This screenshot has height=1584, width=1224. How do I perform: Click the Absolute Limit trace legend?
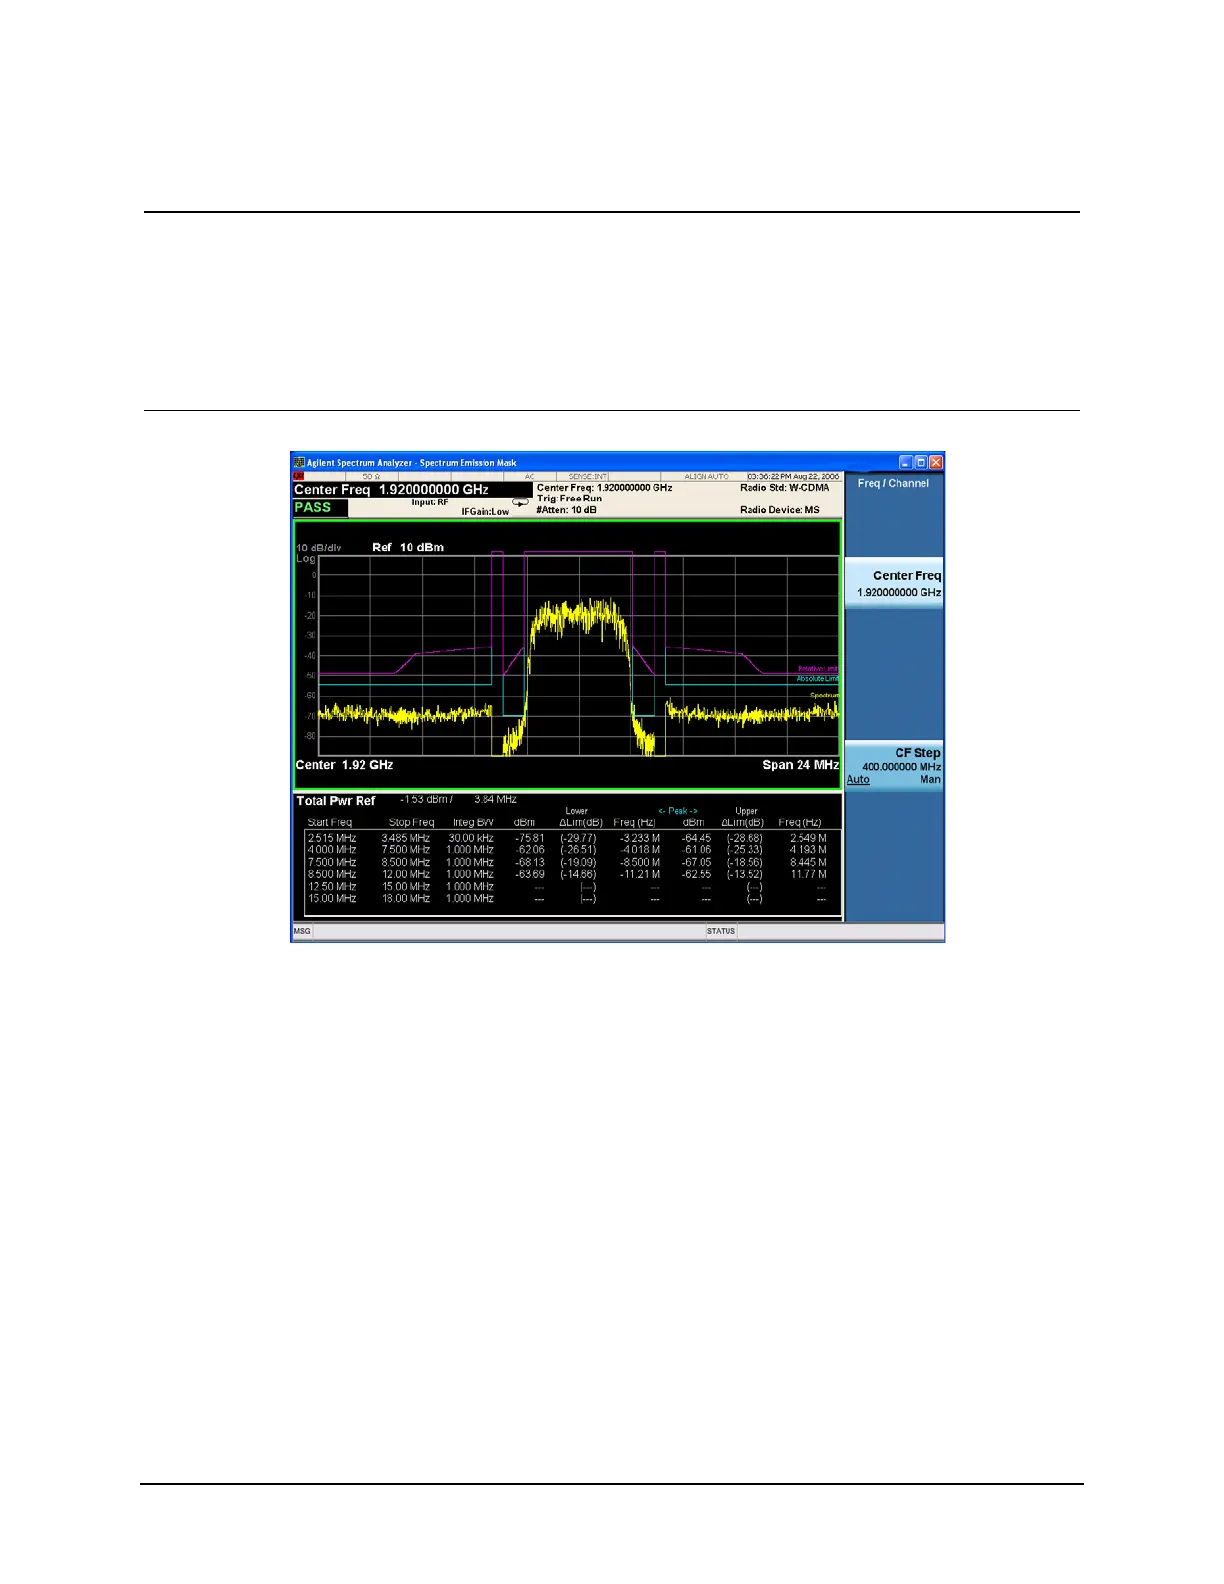818,679
